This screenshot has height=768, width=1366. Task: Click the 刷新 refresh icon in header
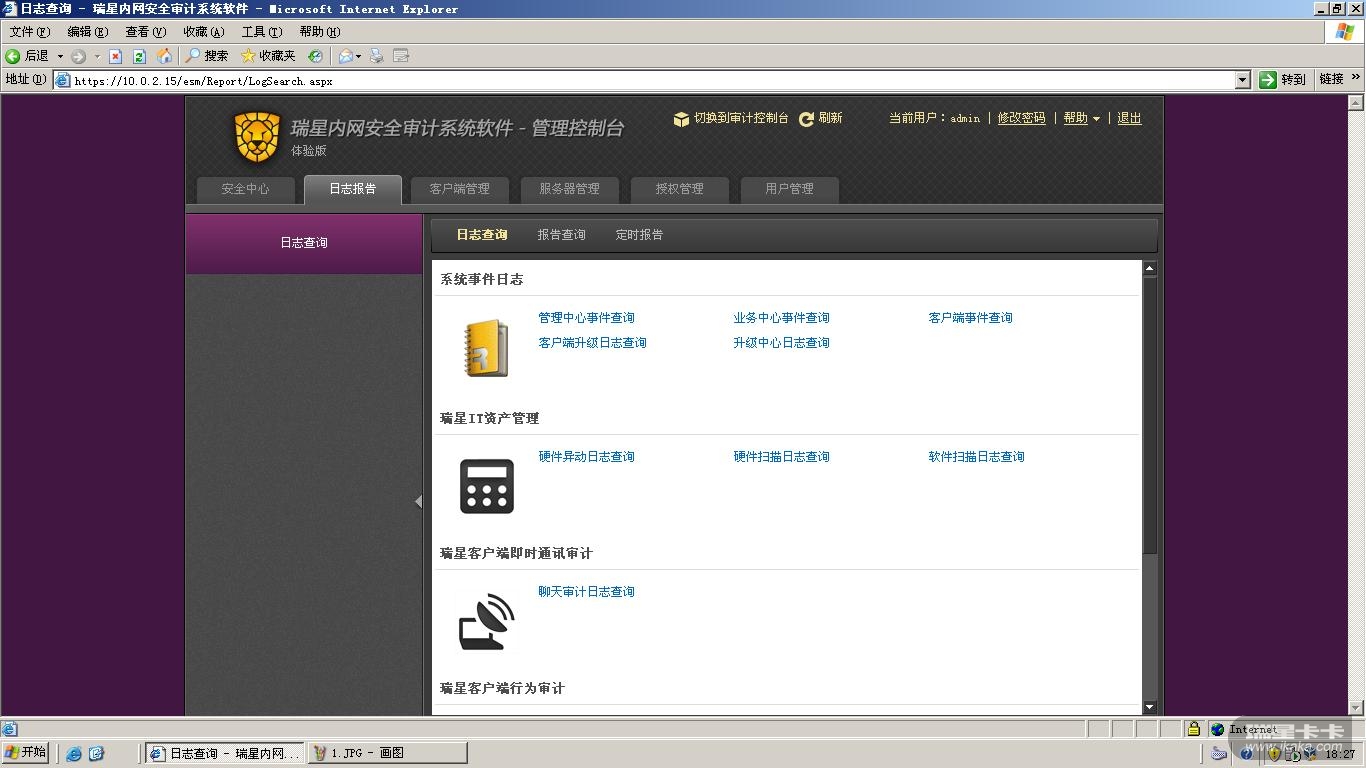pyautogui.click(x=806, y=119)
